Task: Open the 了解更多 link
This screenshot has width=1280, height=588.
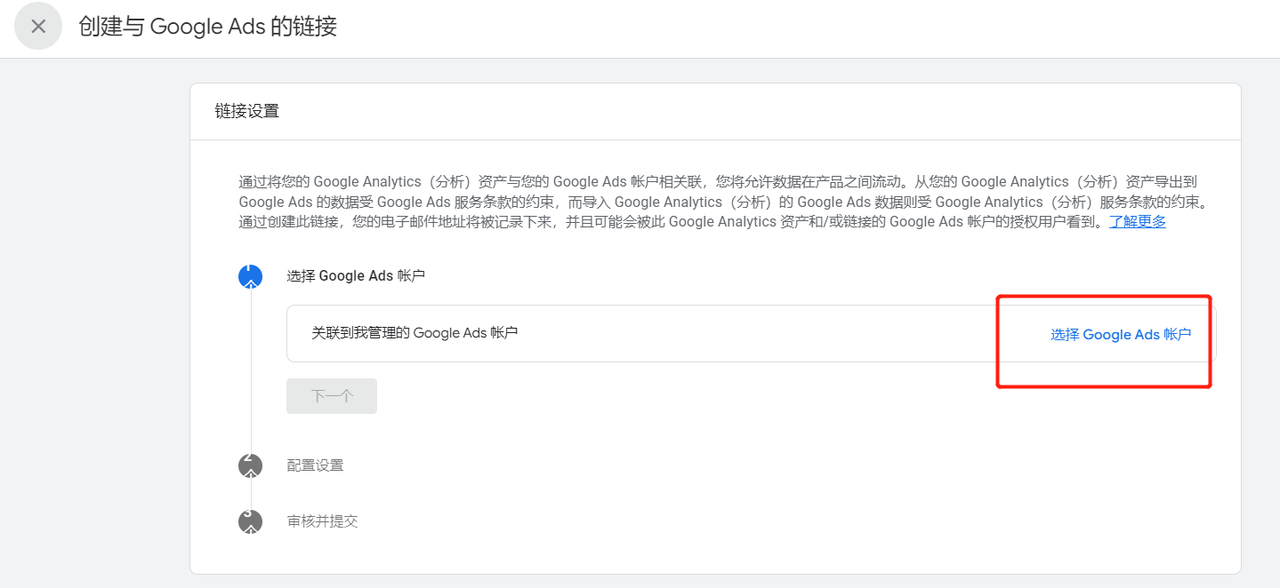Action: pyautogui.click(x=1137, y=222)
